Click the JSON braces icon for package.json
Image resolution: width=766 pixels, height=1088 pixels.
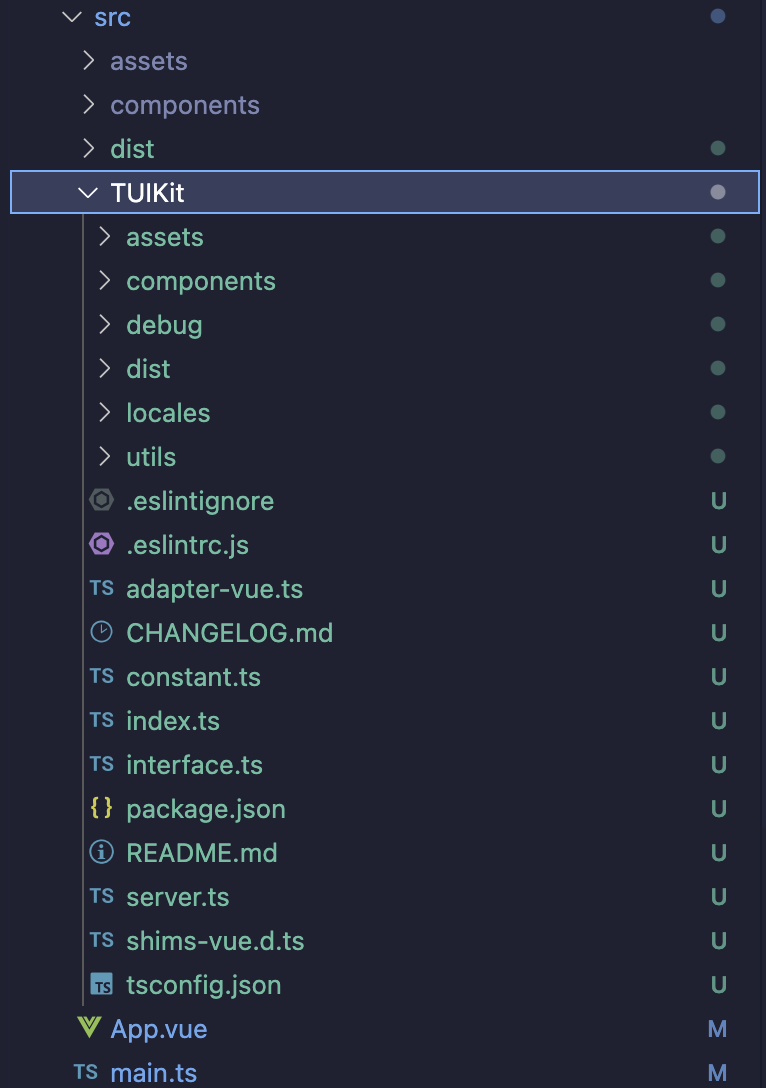pyautogui.click(x=100, y=808)
